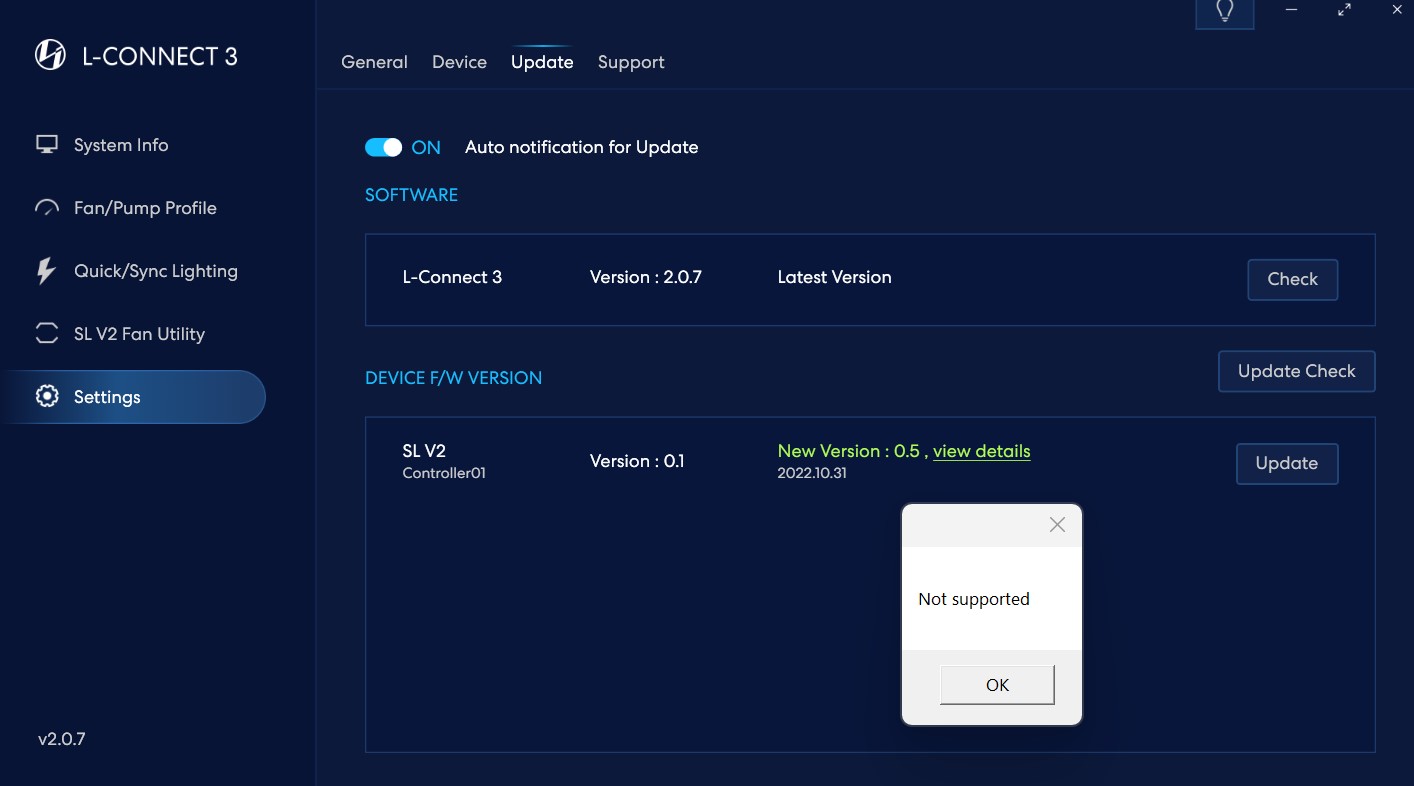The width and height of the screenshot is (1414, 786).
Task: Click the Version : 2.0.7 text
Action: [x=646, y=277]
